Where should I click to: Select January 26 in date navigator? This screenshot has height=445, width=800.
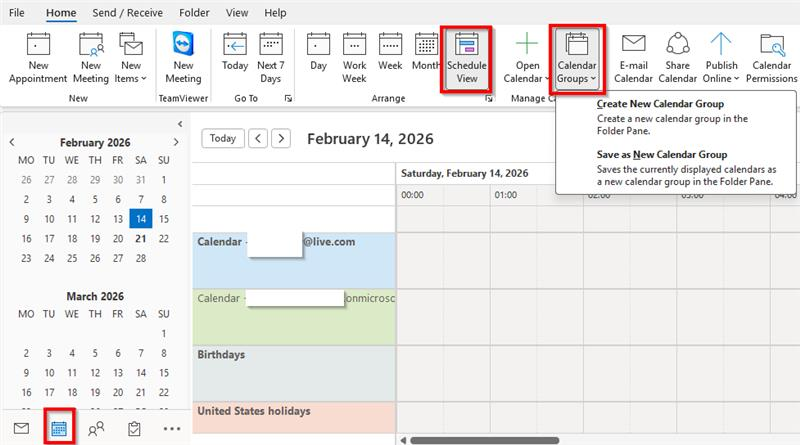tap(26, 180)
